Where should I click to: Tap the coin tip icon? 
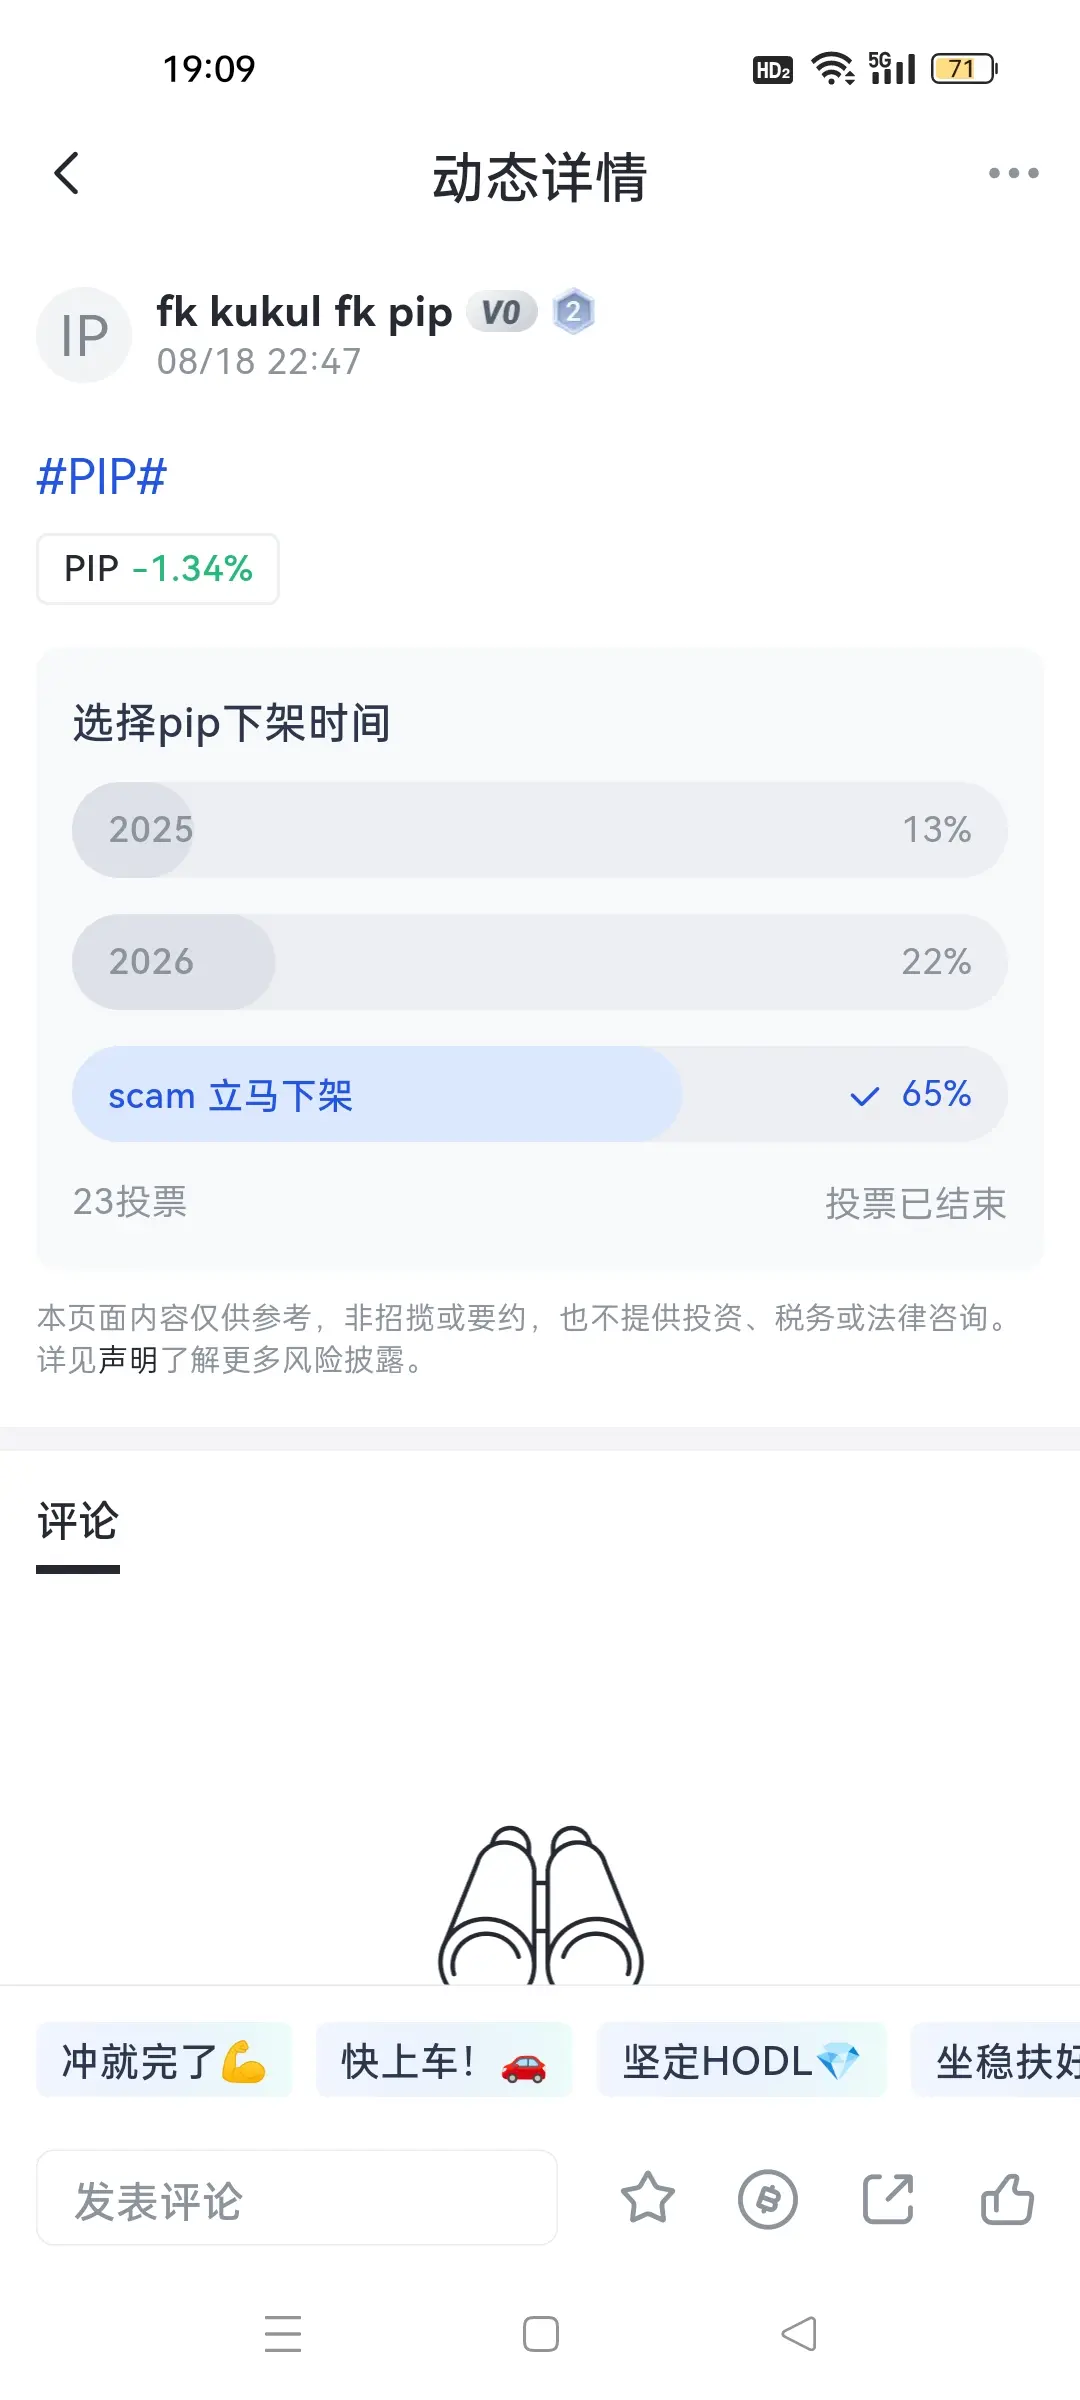[768, 2199]
